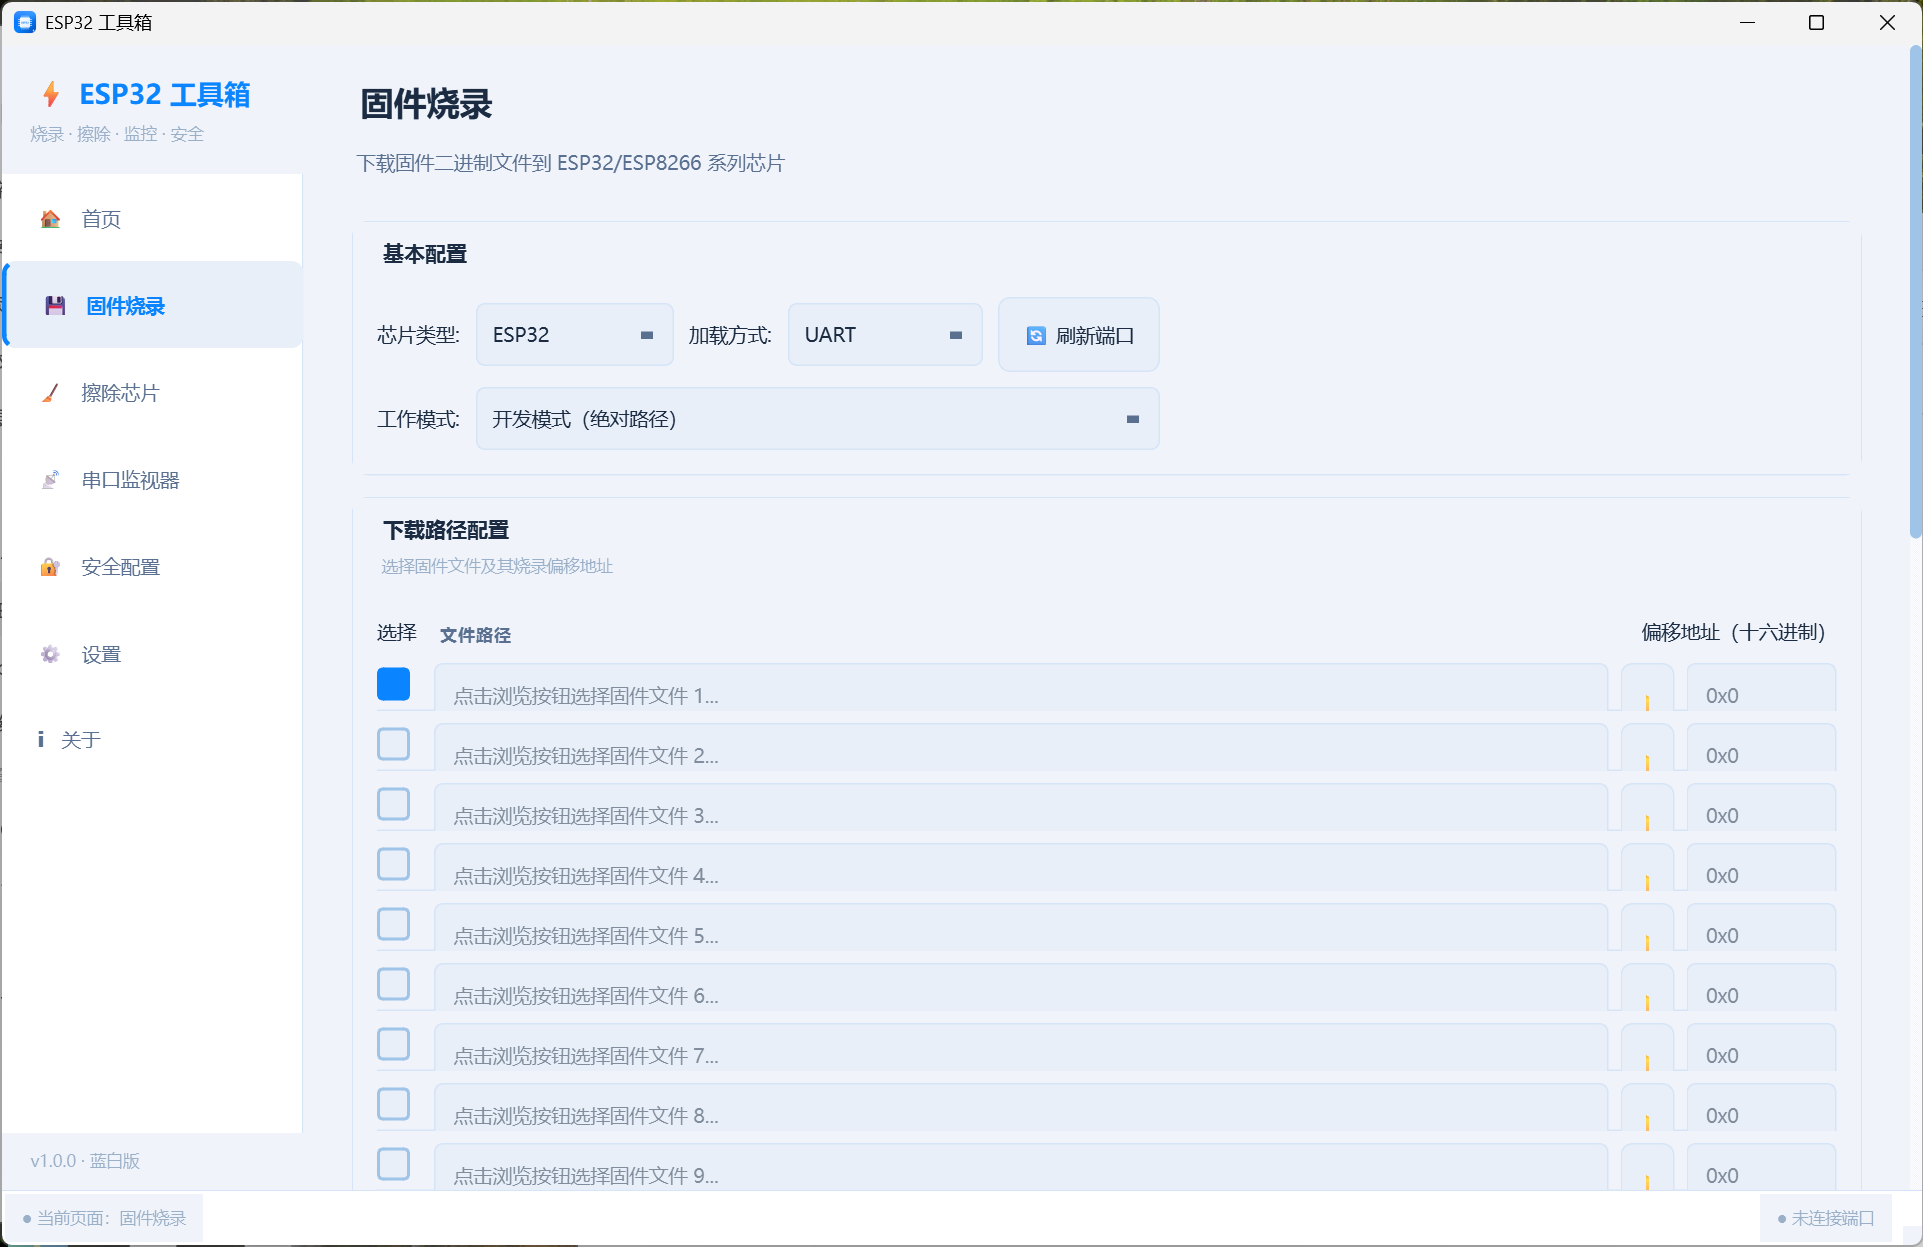Open the 加载方式 UART dropdown
The height and width of the screenshot is (1247, 1923).
coord(885,335)
